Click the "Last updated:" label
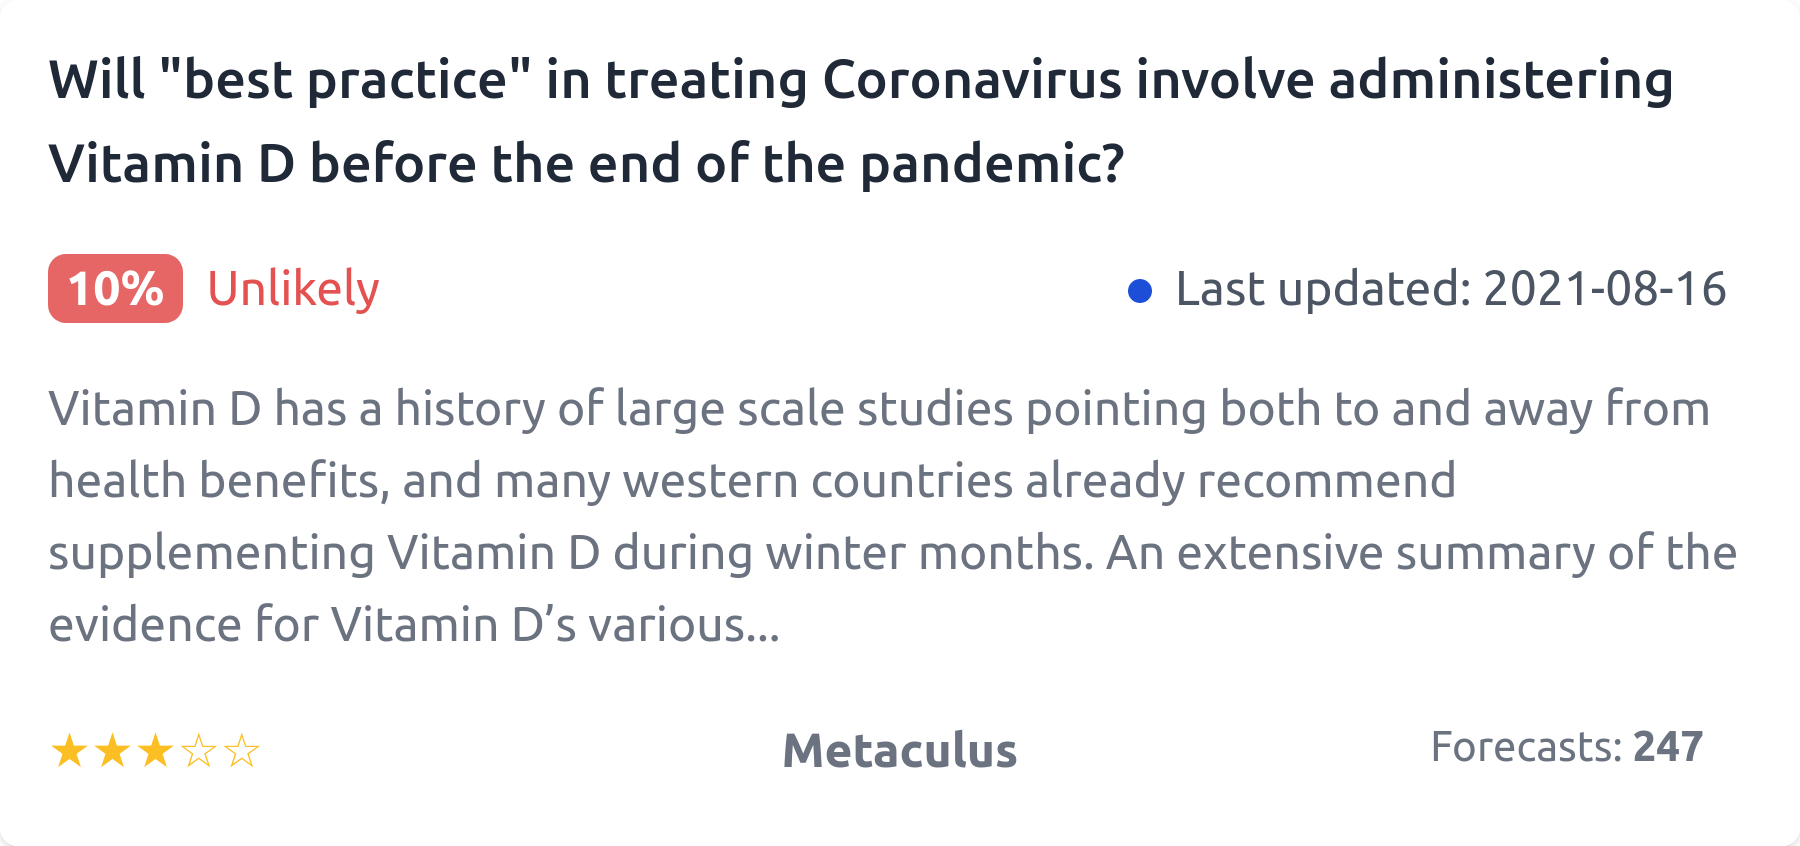Screen dimensions: 1800x846 (1323, 289)
